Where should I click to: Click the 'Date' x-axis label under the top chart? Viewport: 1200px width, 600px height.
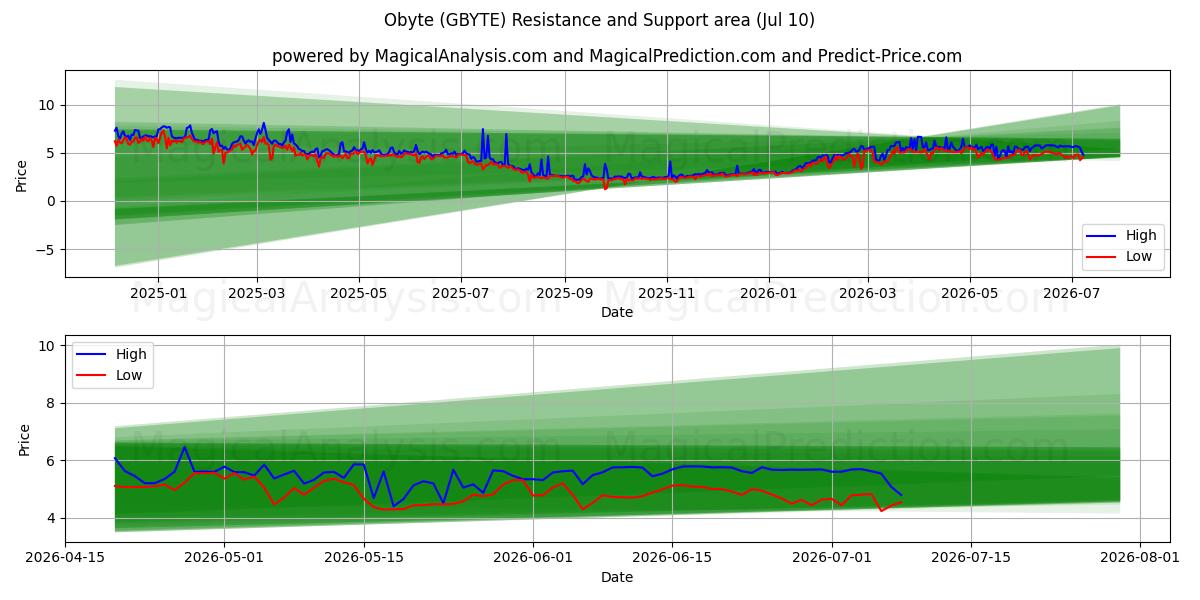point(617,312)
